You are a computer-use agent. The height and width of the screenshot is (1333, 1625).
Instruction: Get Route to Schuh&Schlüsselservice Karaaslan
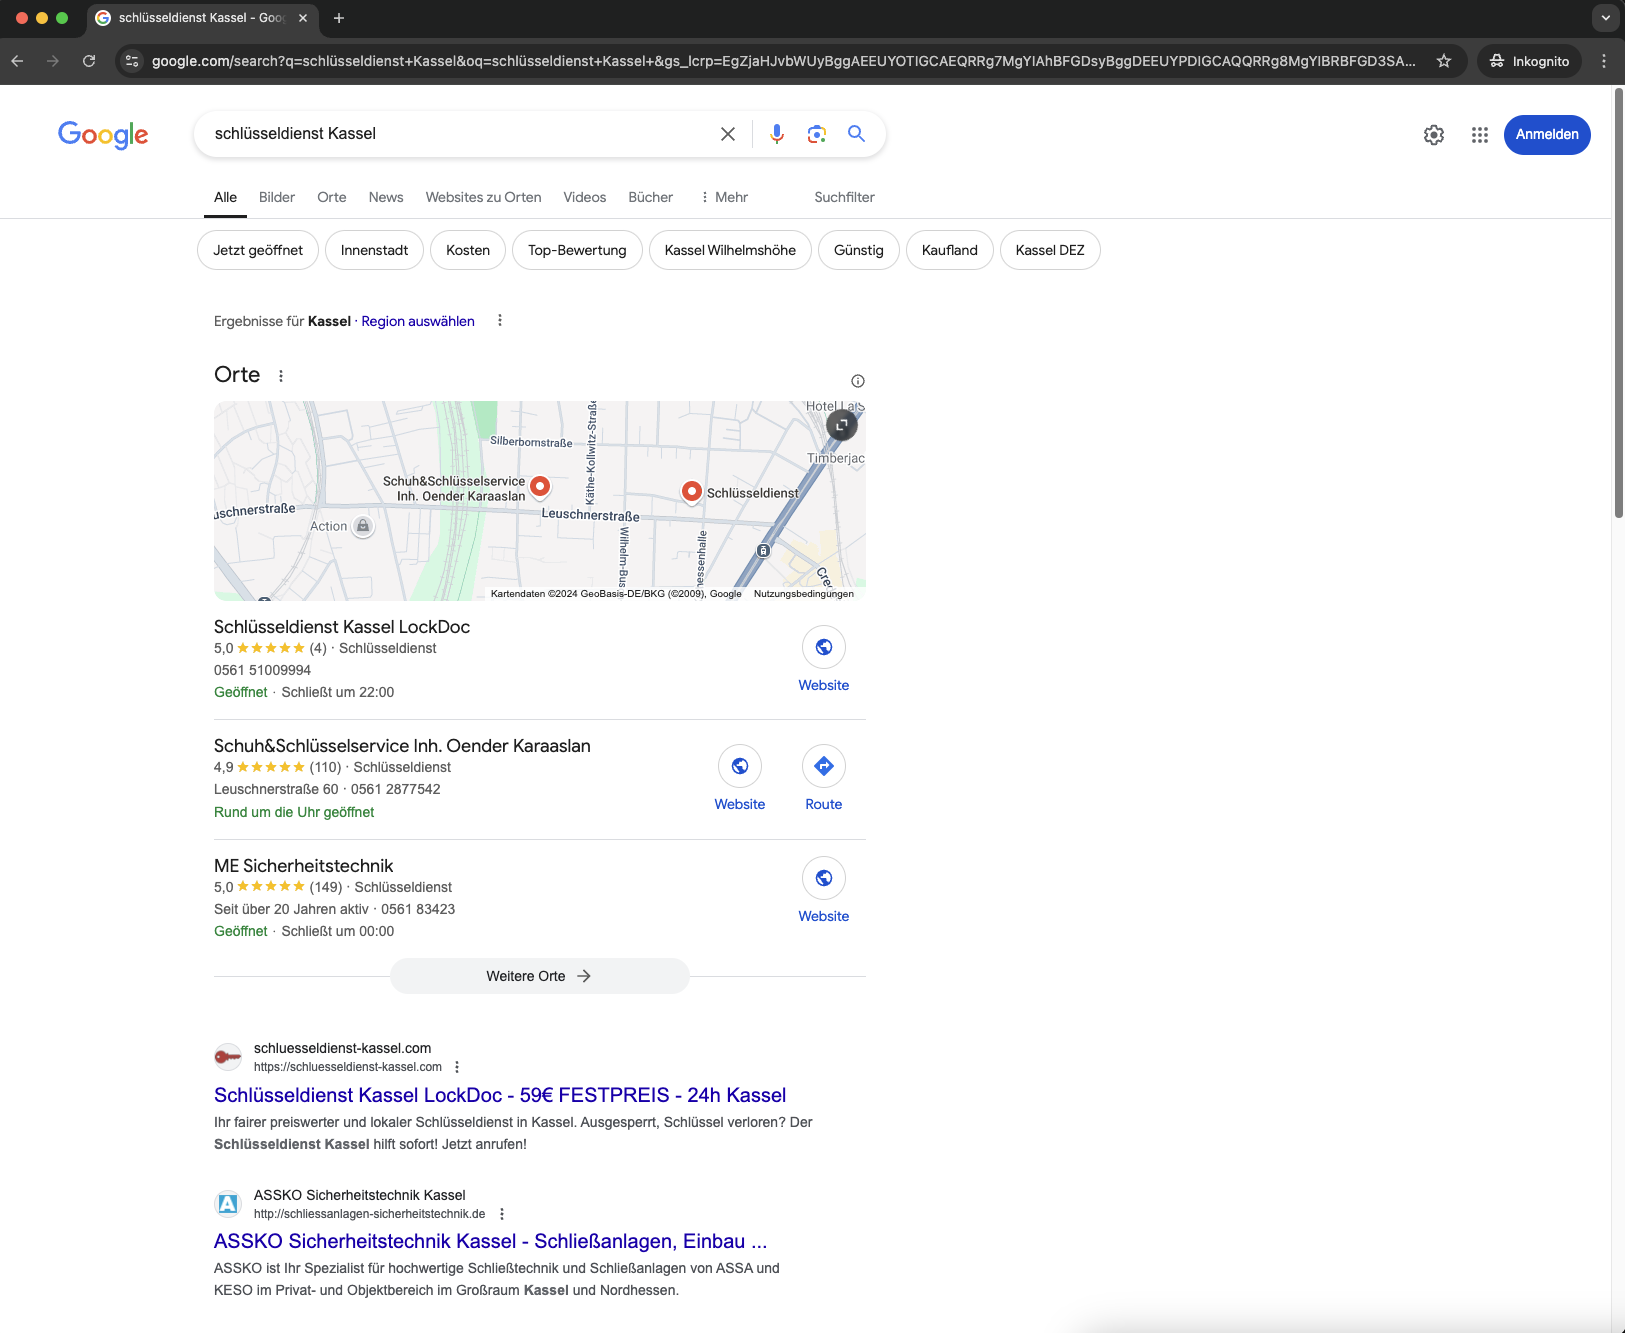(824, 767)
